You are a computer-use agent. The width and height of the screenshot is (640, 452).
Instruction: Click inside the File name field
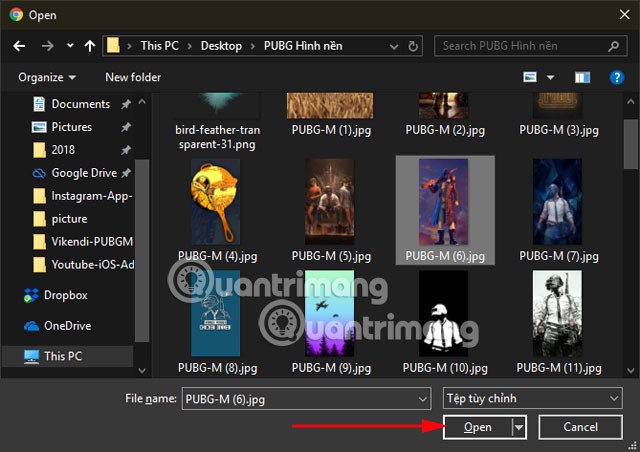(x=300, y=398)
